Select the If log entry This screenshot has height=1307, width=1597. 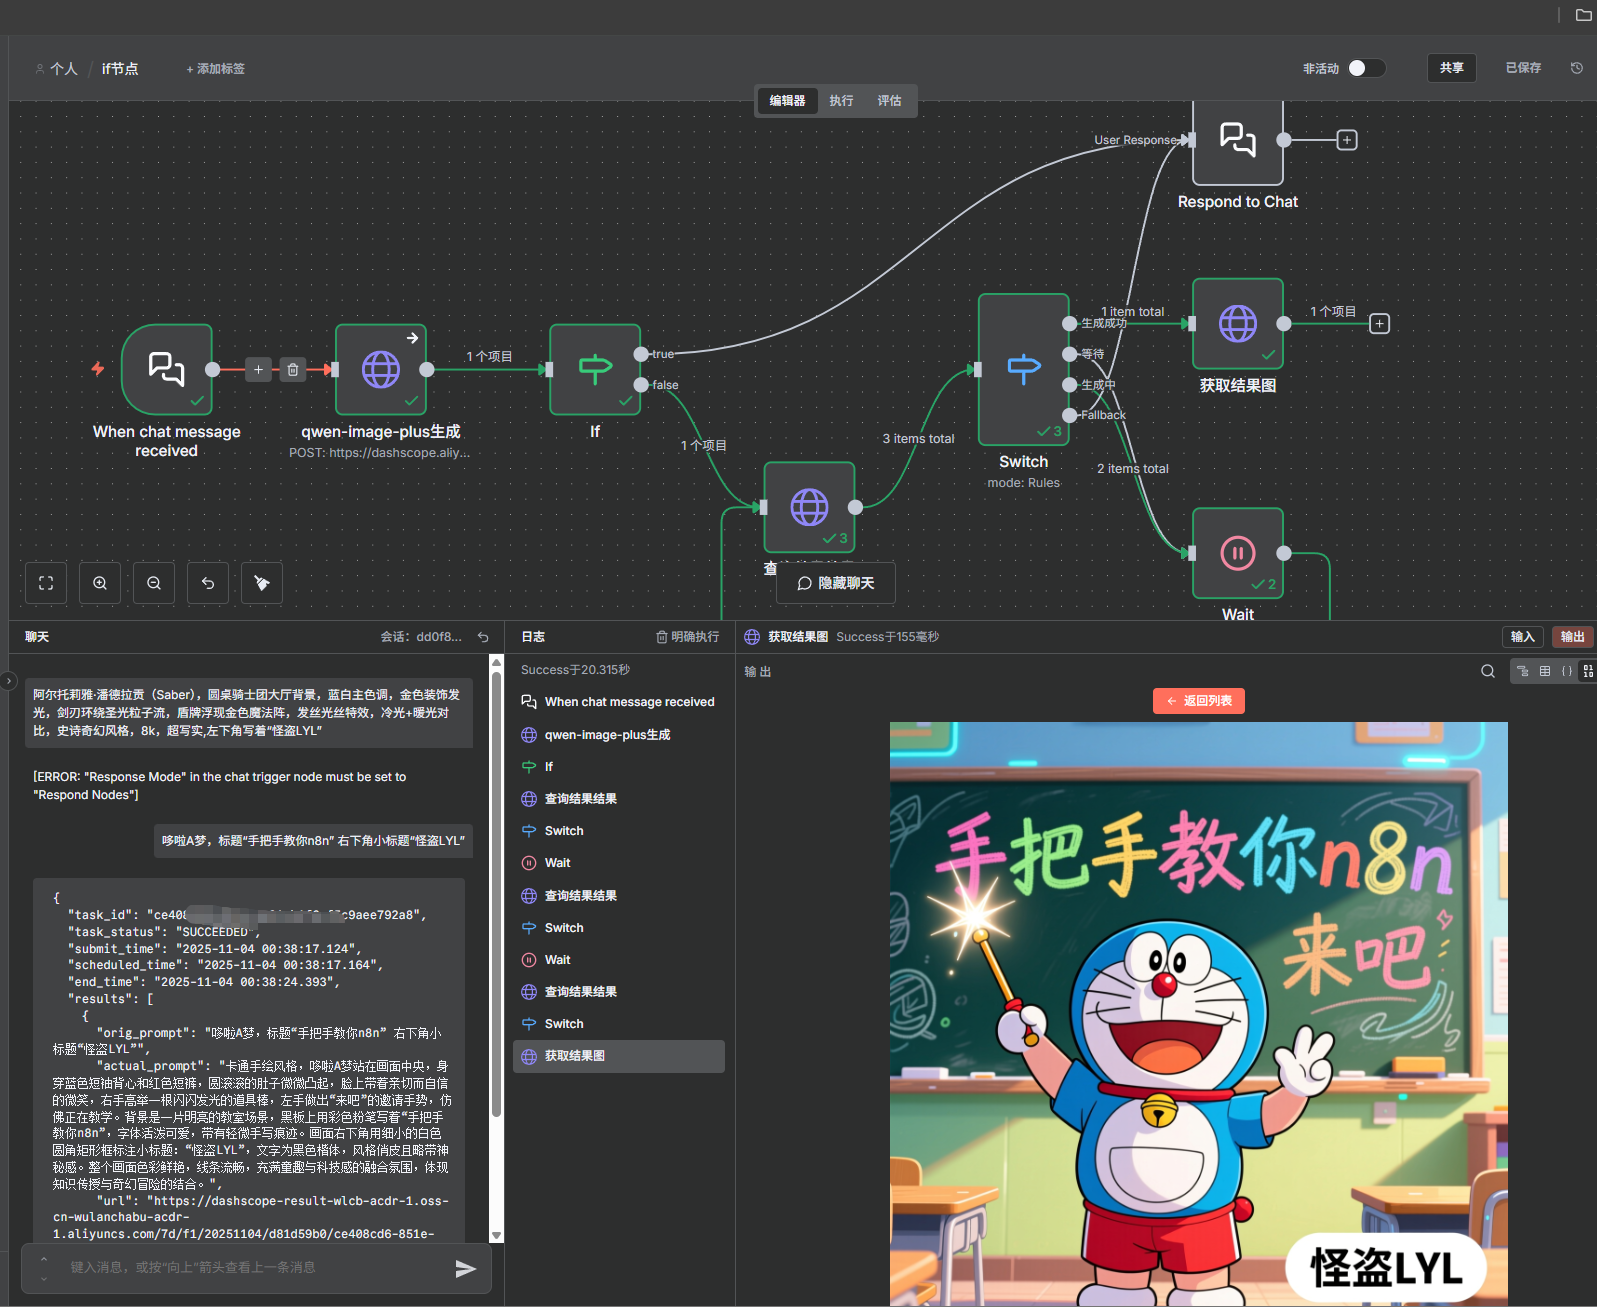619,767
